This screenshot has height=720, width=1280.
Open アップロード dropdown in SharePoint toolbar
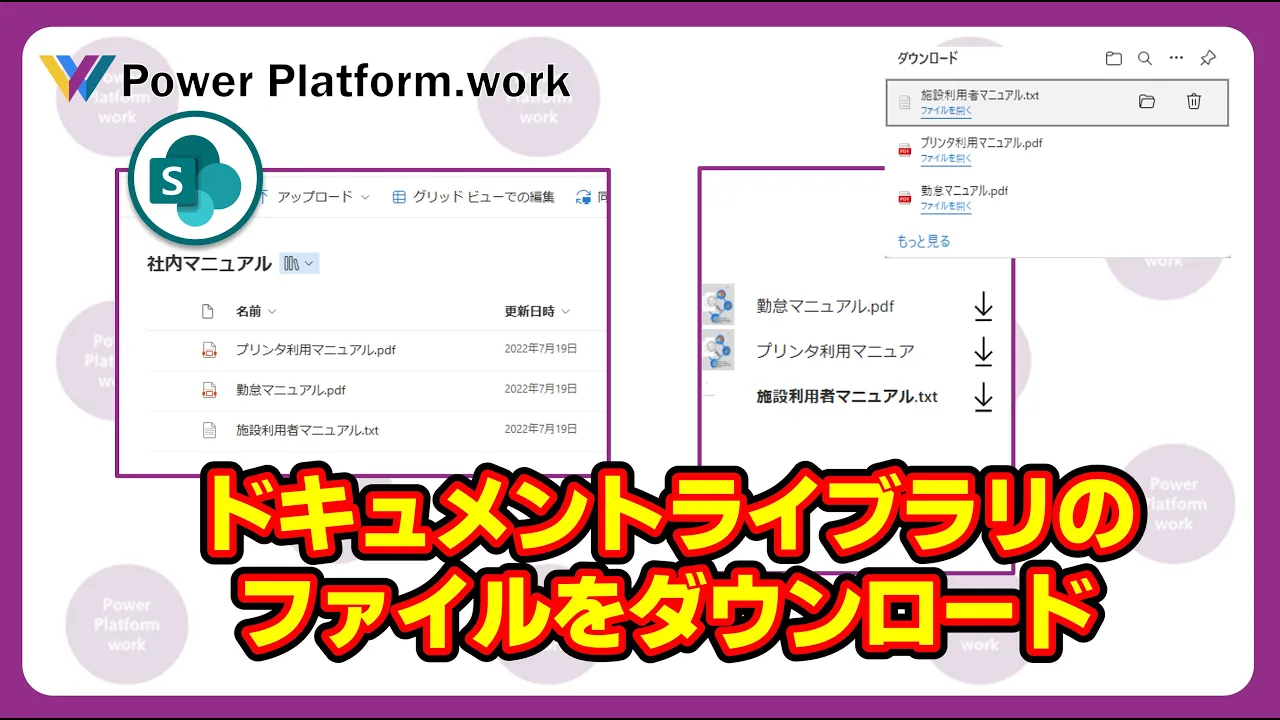pos(314,197)
